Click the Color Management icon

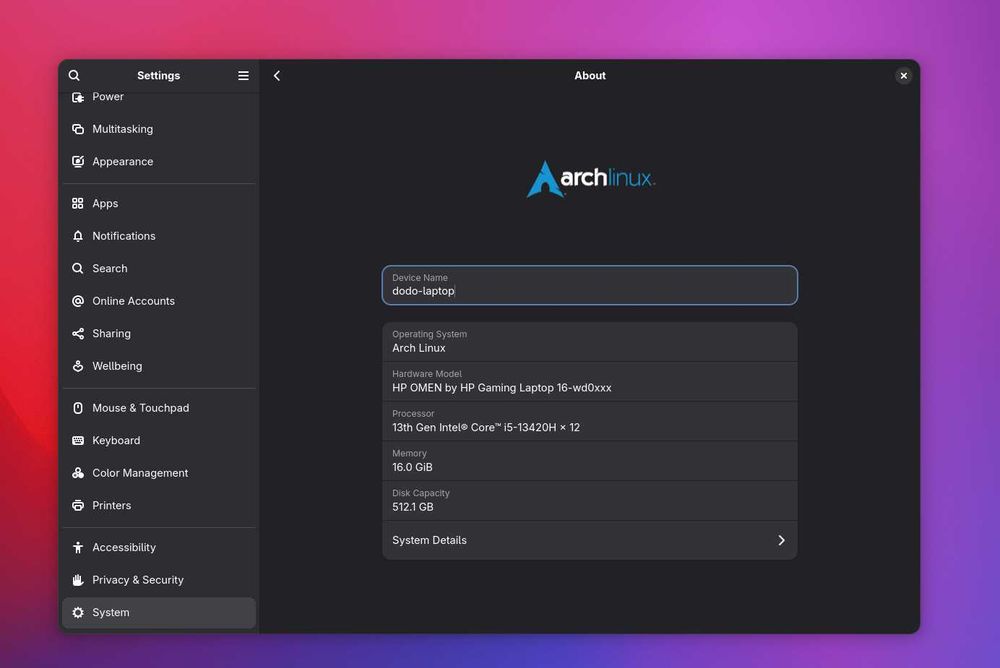78,473
